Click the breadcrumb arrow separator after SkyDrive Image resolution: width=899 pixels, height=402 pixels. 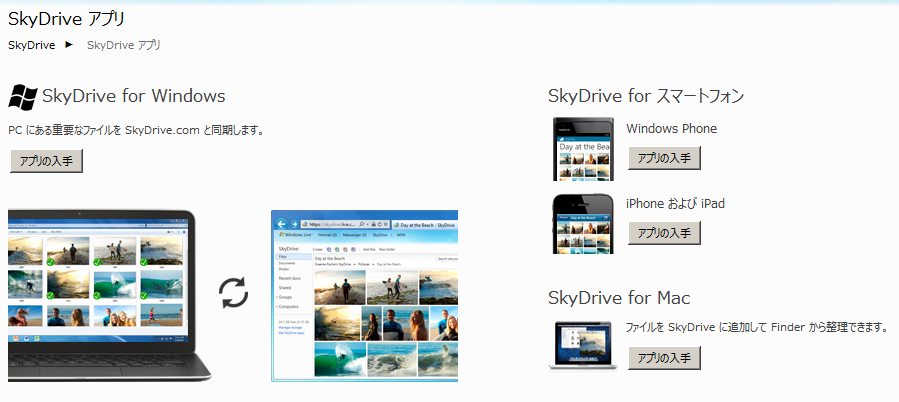click(70, 45)
